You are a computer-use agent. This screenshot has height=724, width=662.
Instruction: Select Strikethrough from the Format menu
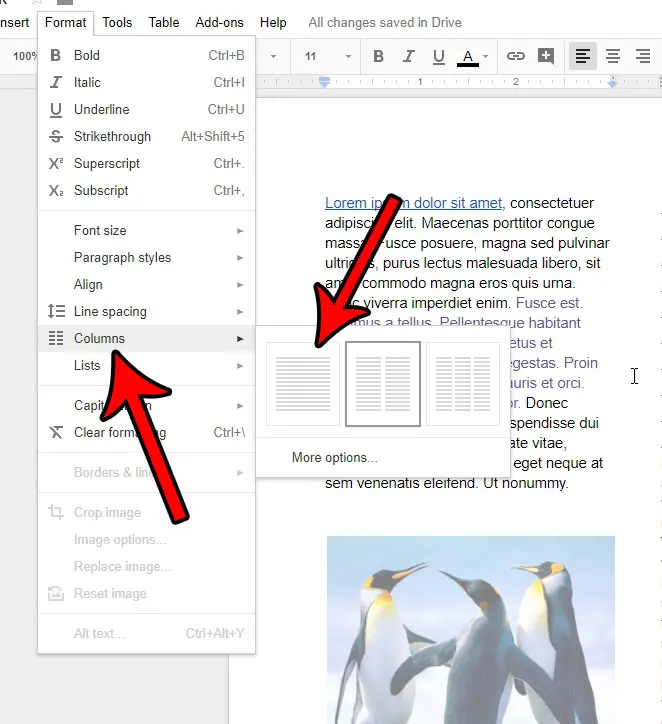click(x=112, y=136)
